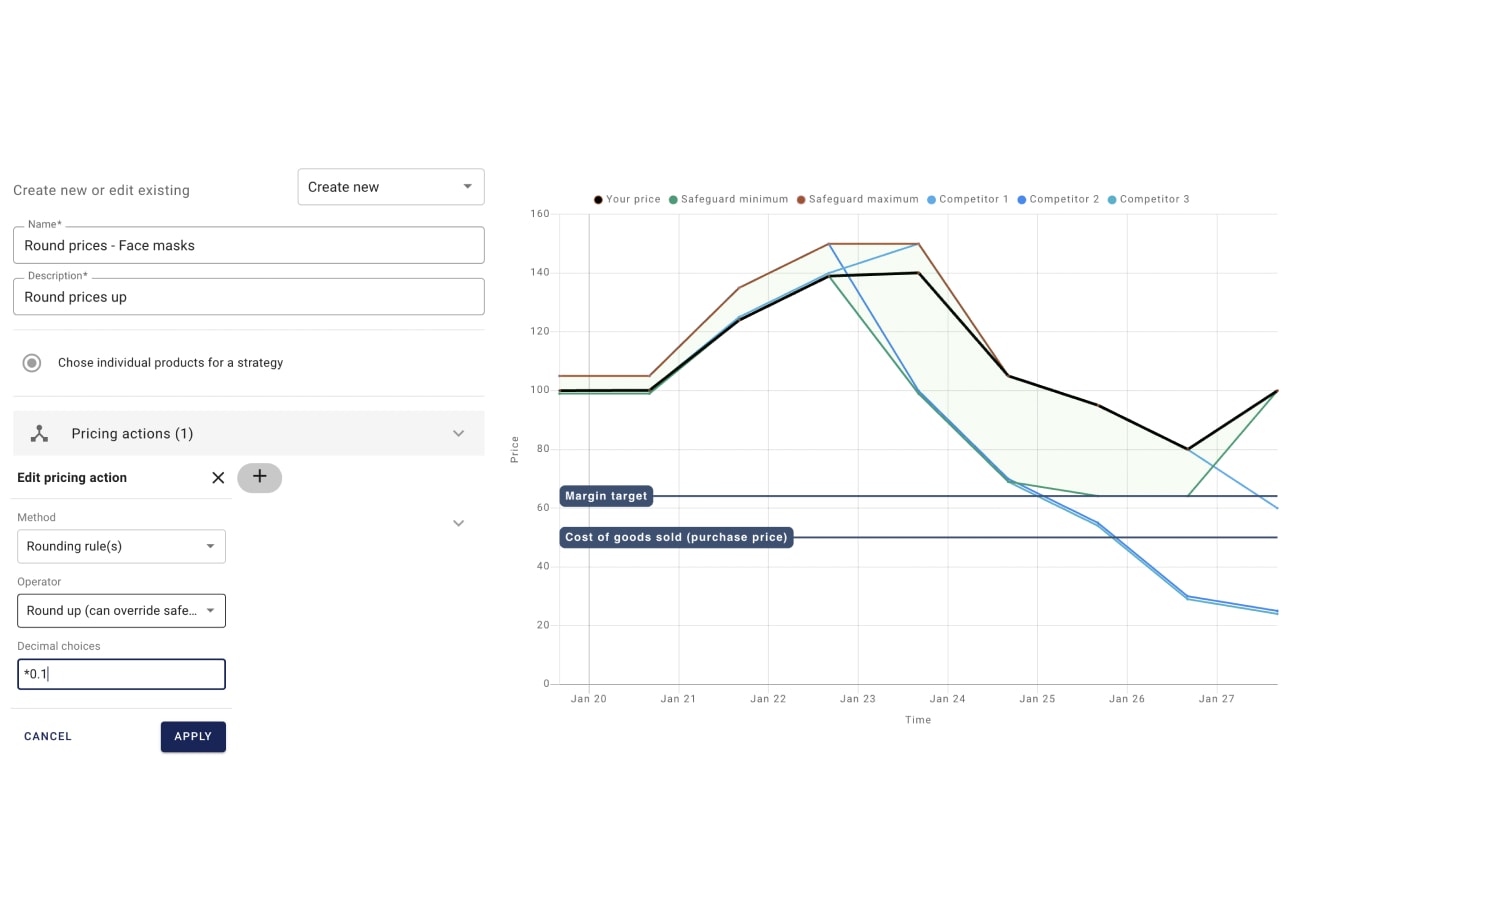Click the Apply button
Image resolution: width=1500 pixels, height=900 pixels.
(193, 737)
